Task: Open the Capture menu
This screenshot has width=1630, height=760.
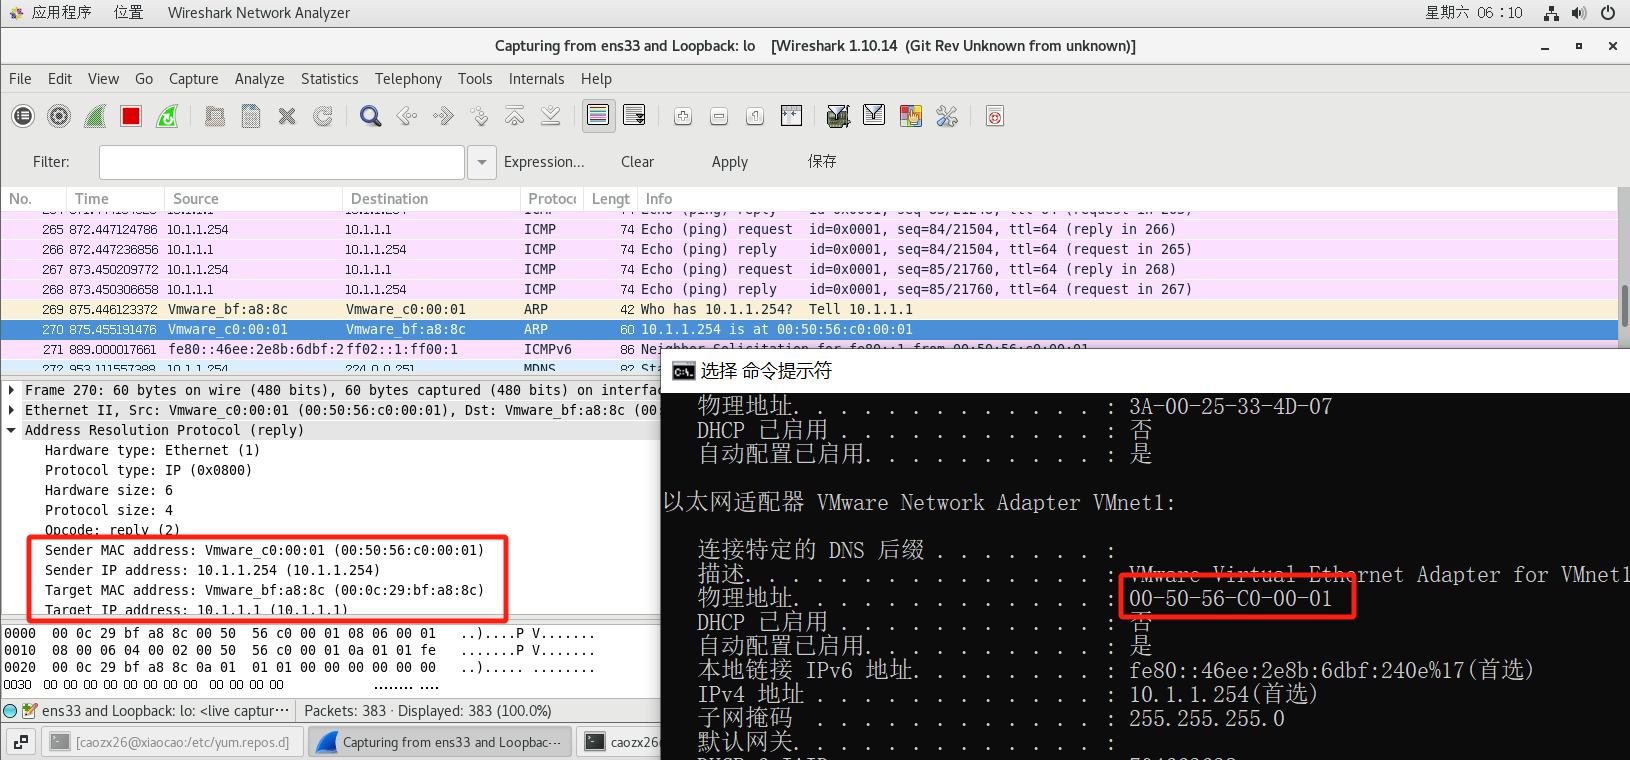Action: (x=193, y=79)
